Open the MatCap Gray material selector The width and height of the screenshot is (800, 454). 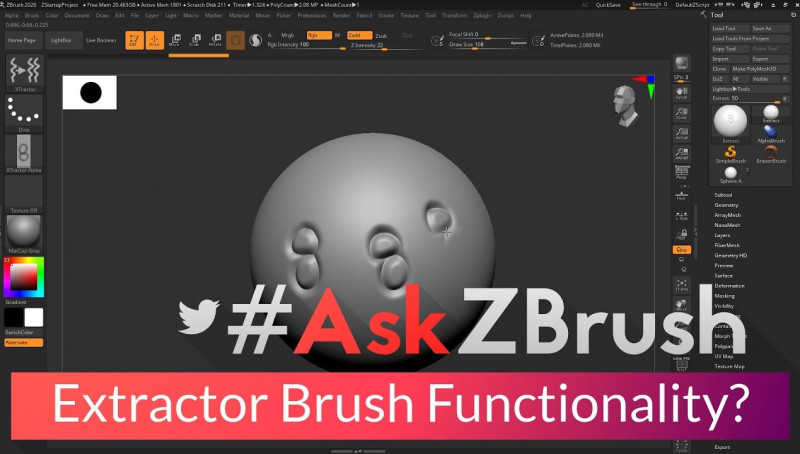(x=24, y=232)
